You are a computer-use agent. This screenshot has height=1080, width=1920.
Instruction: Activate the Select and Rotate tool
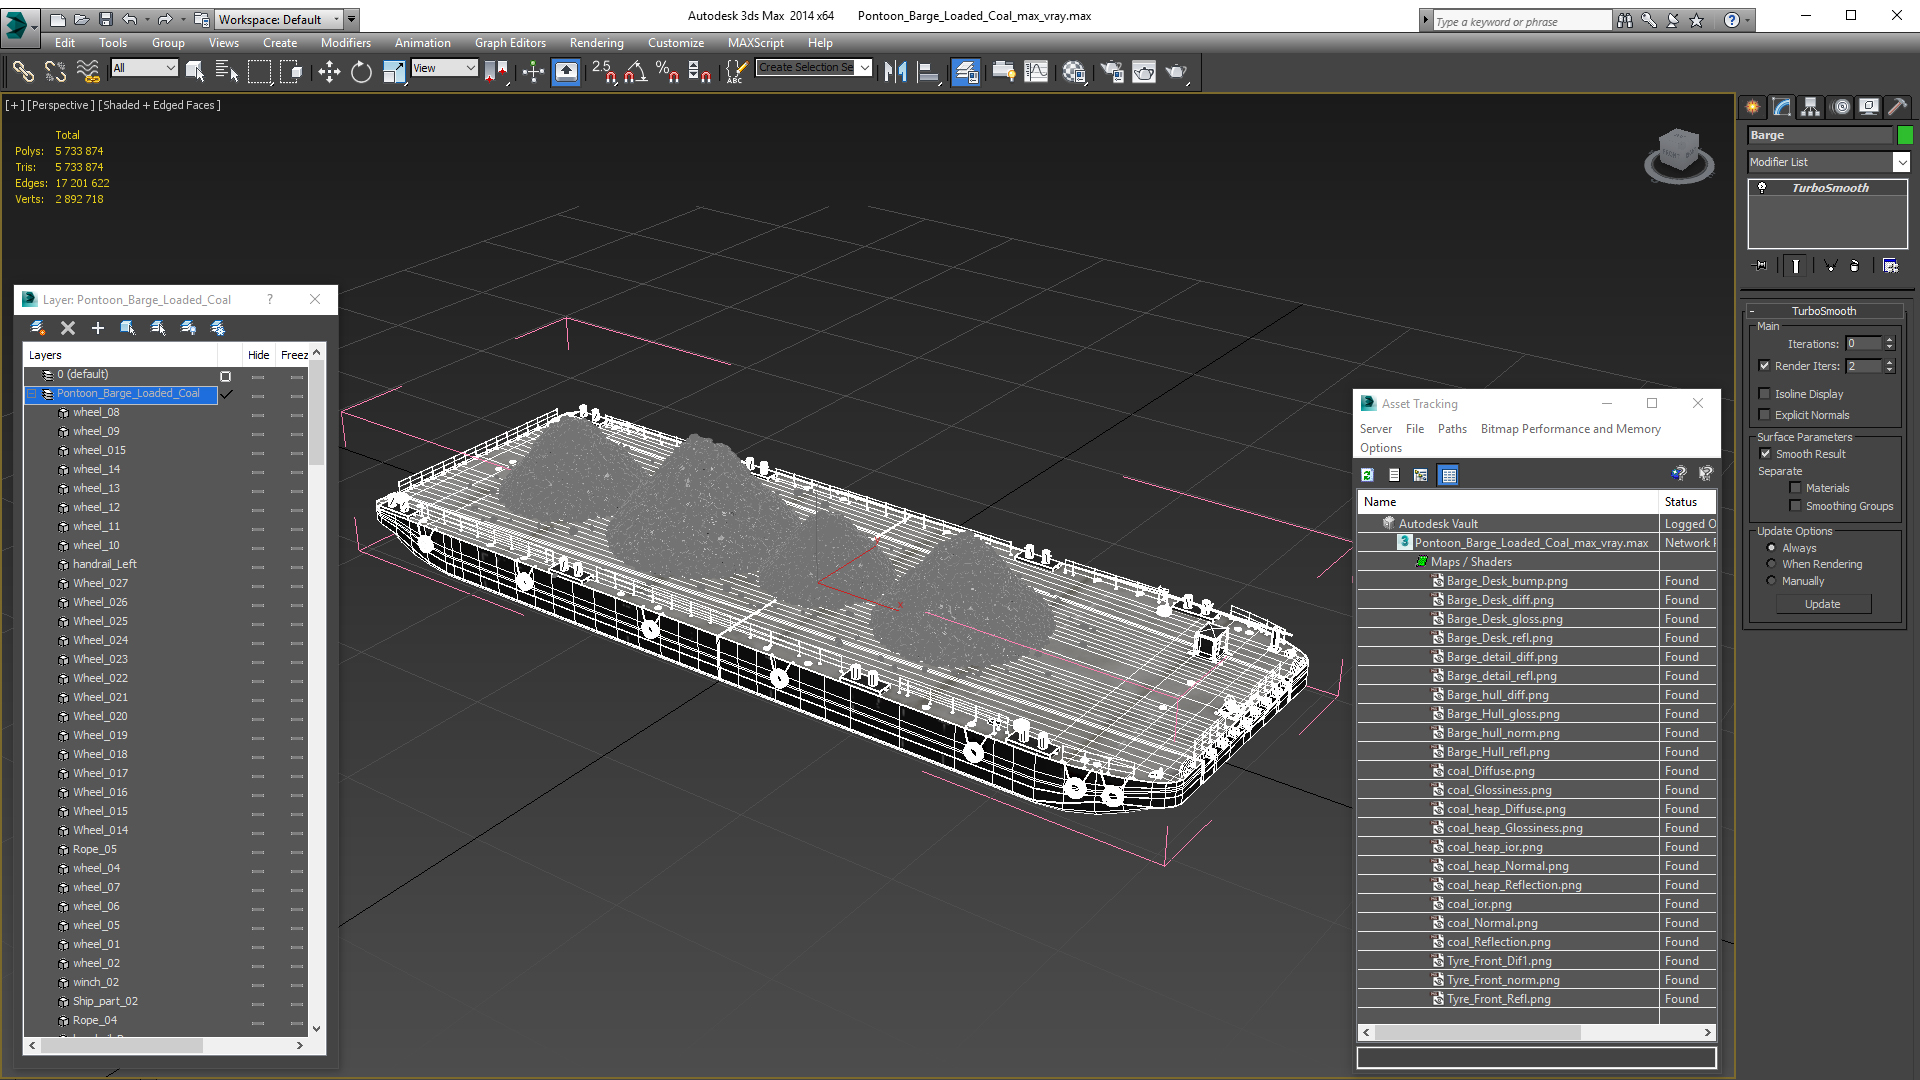pos(361,71)
